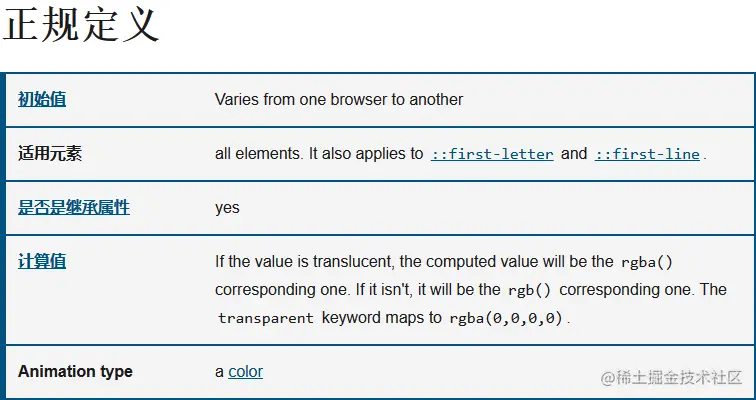The height and width of the screenshot is (400, 756).
Task: Click the rgba() code snippet
Action: click(x=647, y=263)
